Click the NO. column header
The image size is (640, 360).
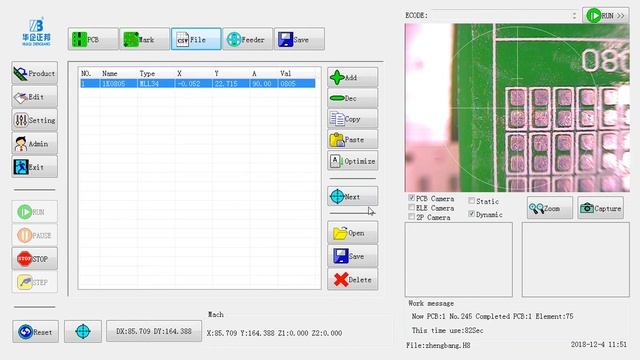point(86,73)
